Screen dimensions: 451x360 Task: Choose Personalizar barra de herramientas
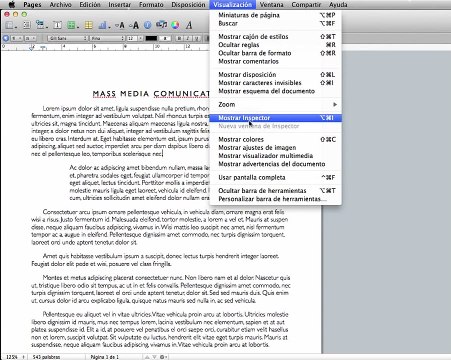click(275, 199)
